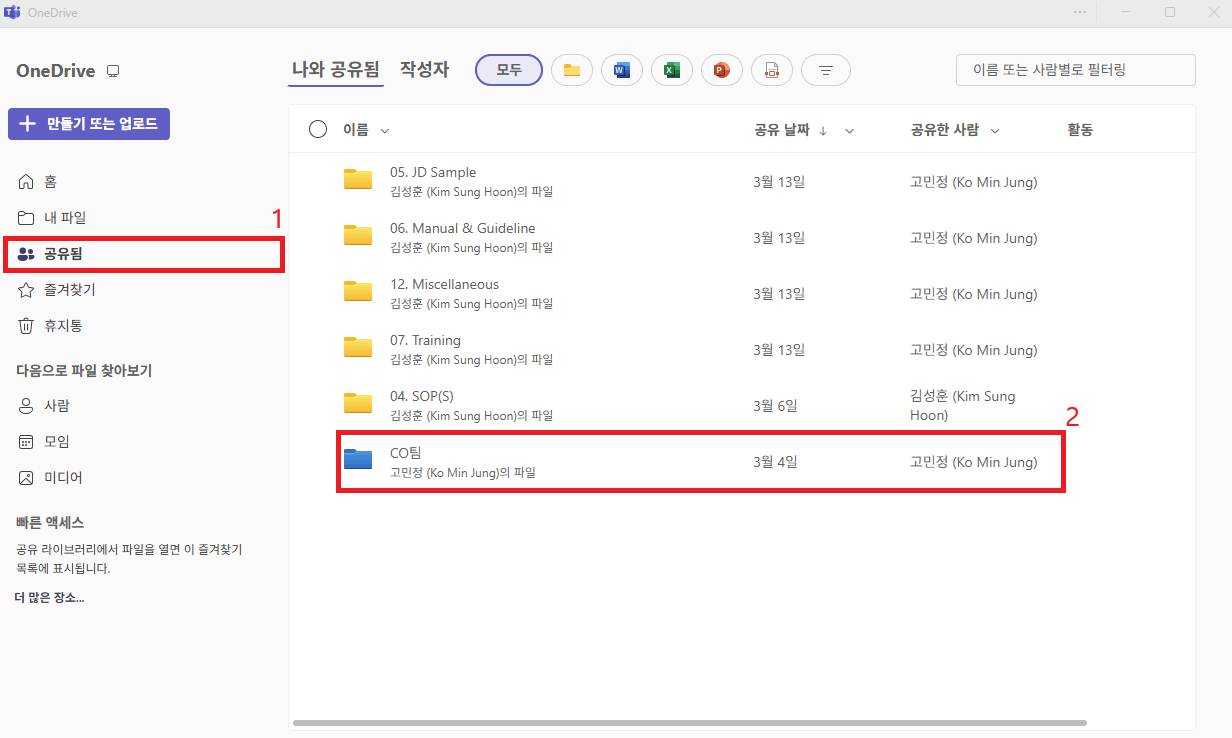Browse files by 사람
Viewport: 1232px width, 738px height.
(44, 406)
